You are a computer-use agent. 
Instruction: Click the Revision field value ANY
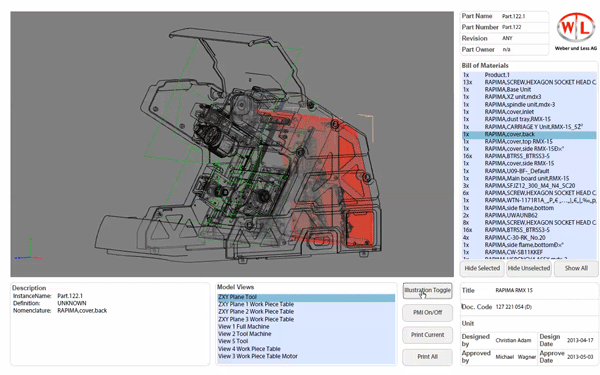507,38
